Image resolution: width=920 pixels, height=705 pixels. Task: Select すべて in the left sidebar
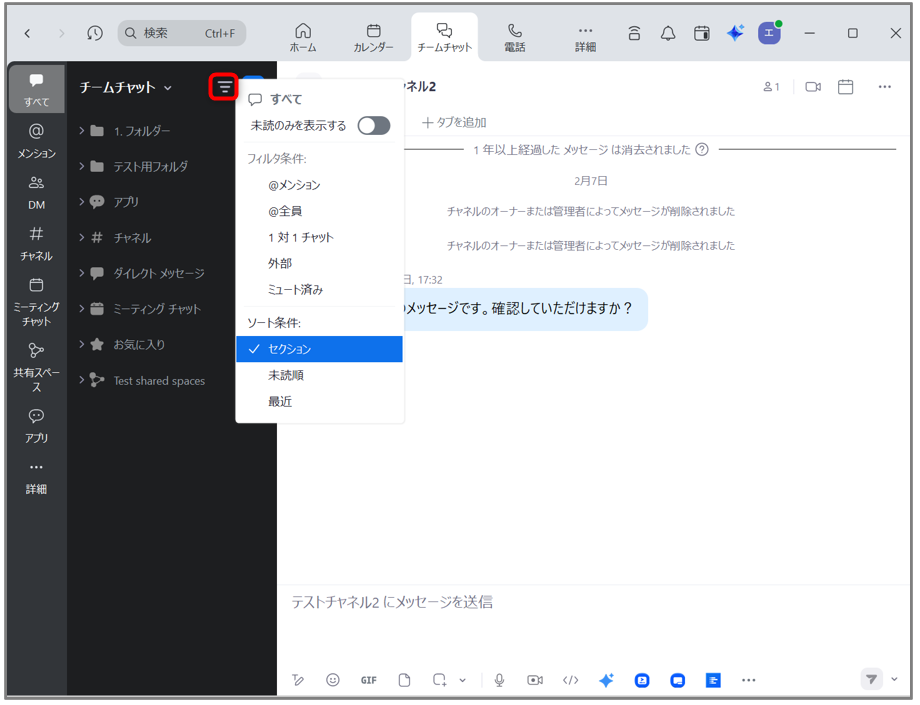36,89
